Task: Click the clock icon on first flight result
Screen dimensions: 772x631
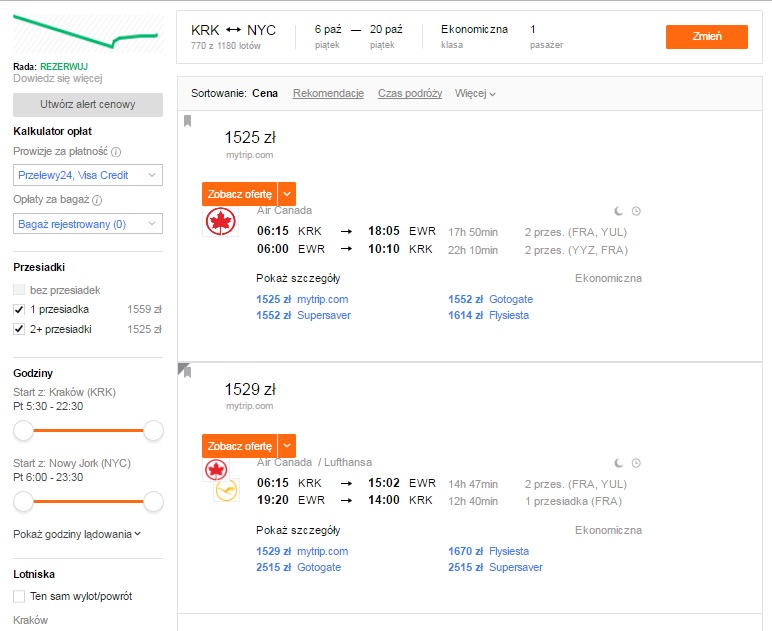Action: (x=636, y=211)
